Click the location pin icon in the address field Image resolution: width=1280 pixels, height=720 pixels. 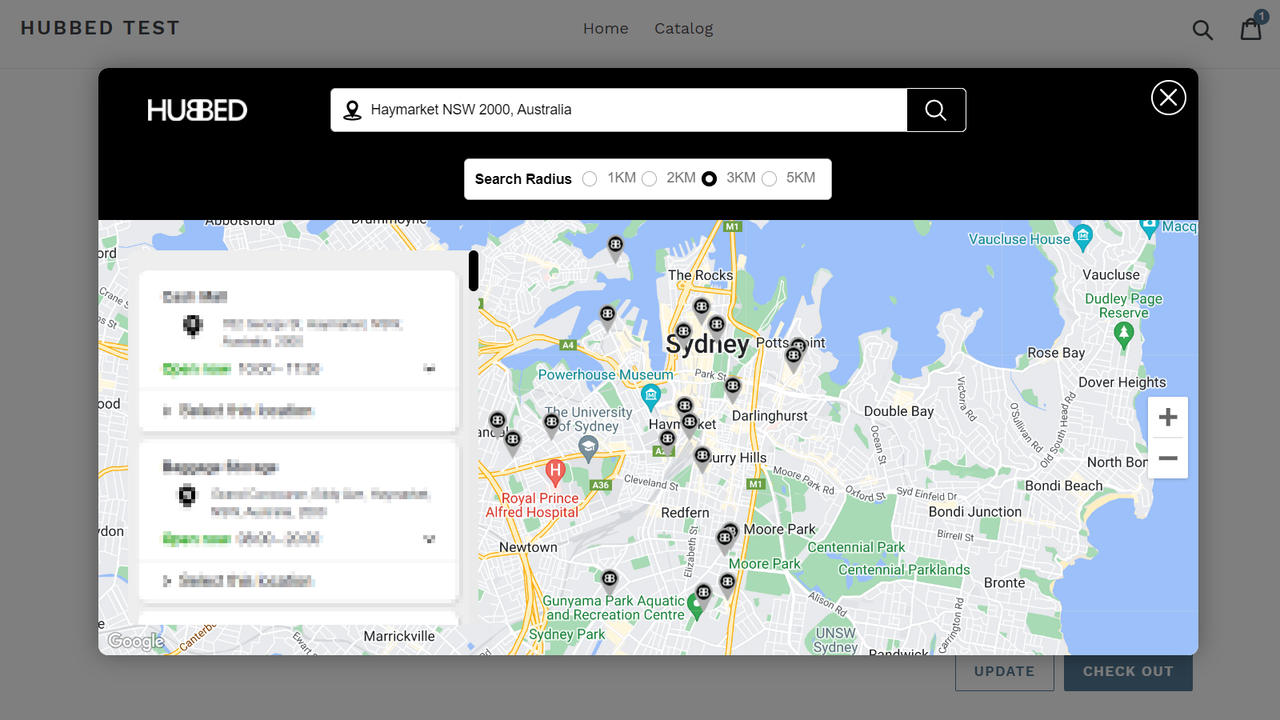pyautogui.click(x=352, y=110)
